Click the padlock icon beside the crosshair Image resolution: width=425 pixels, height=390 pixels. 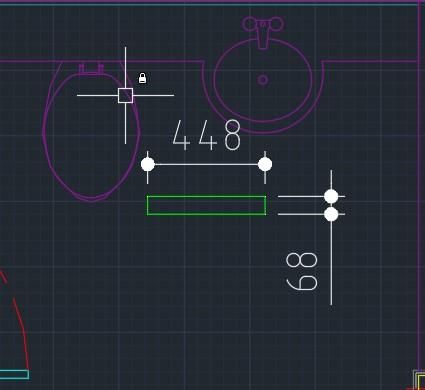(142, 78)
